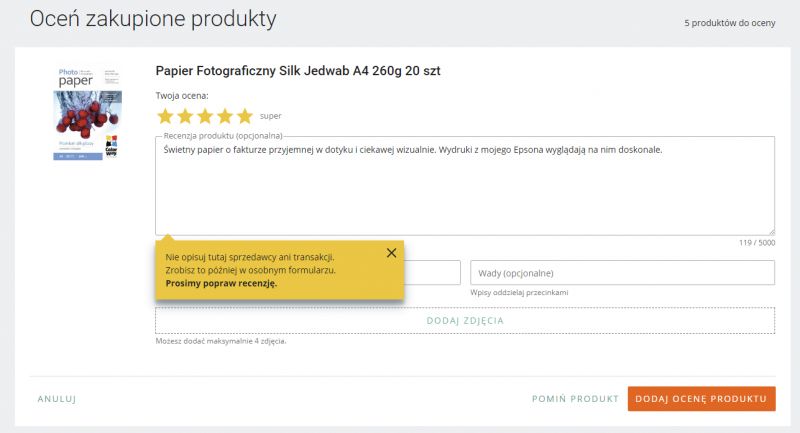Set rating to the first star

click(165, 116)
